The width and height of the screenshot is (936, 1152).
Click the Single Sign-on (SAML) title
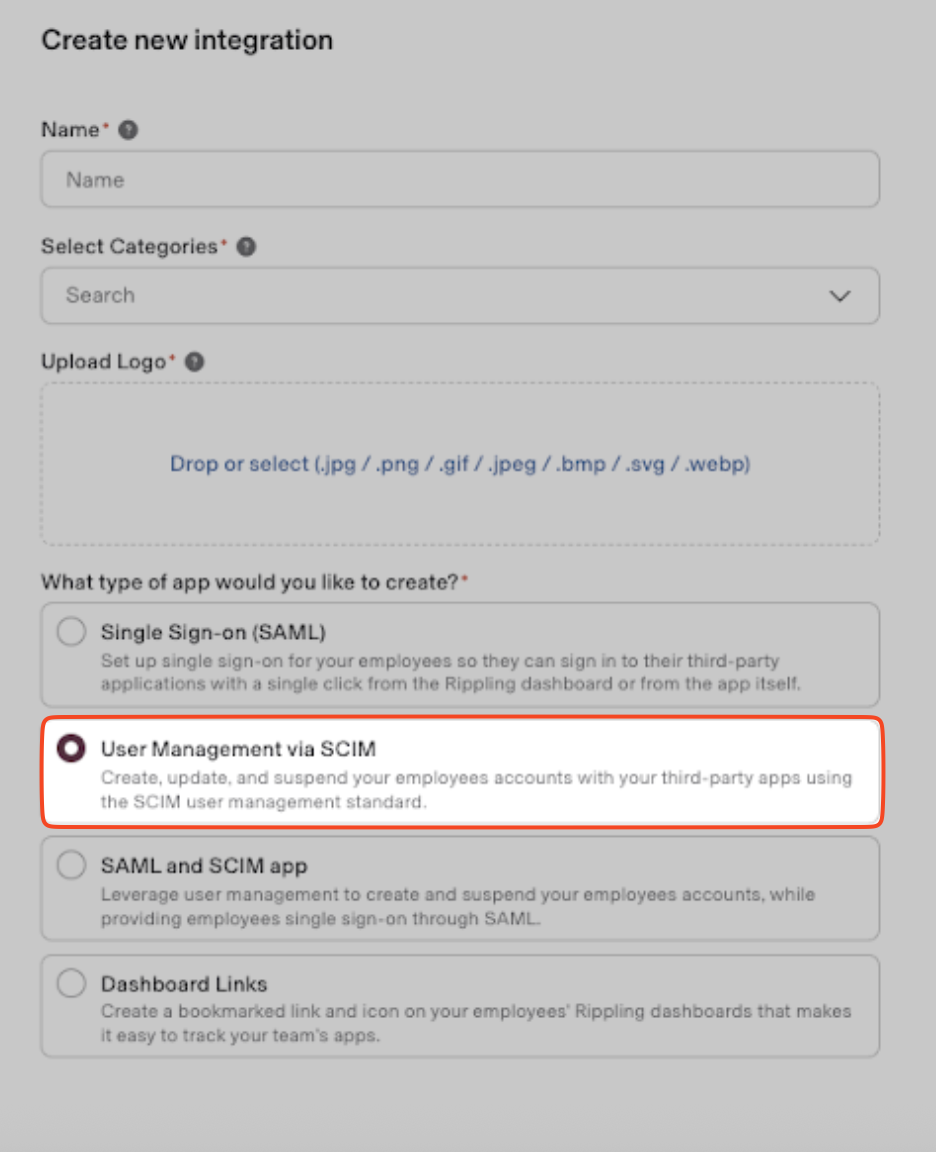[213, 632]
